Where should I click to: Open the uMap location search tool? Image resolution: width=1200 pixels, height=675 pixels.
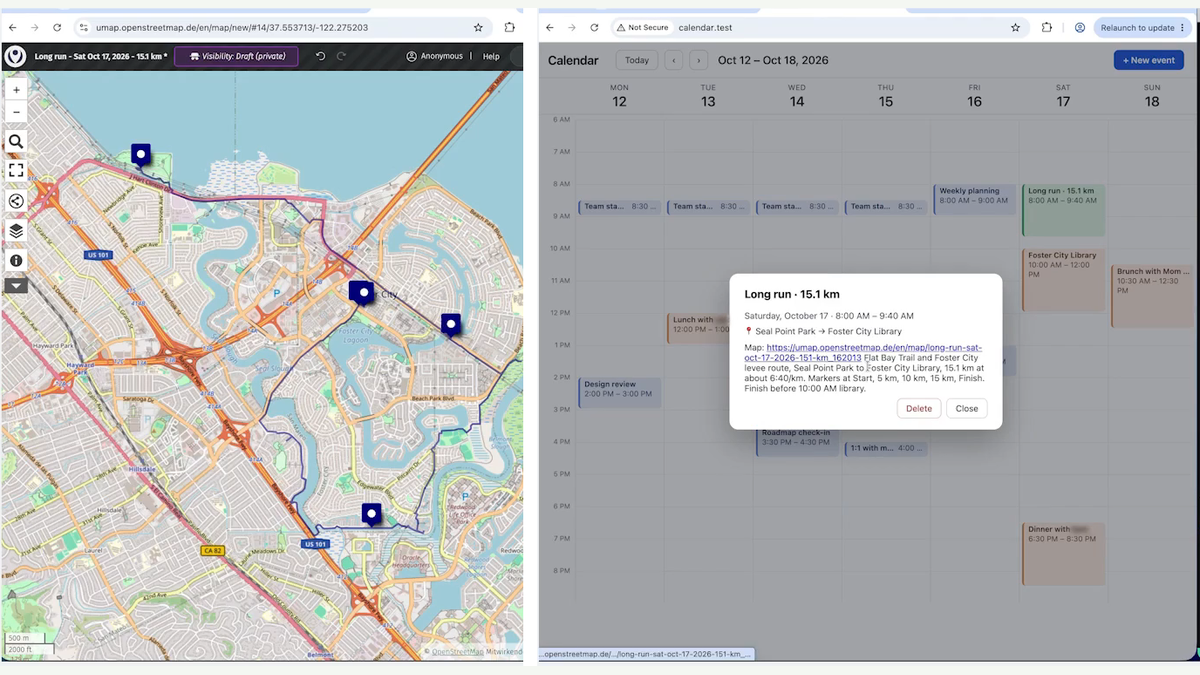[x=16, y=142]
